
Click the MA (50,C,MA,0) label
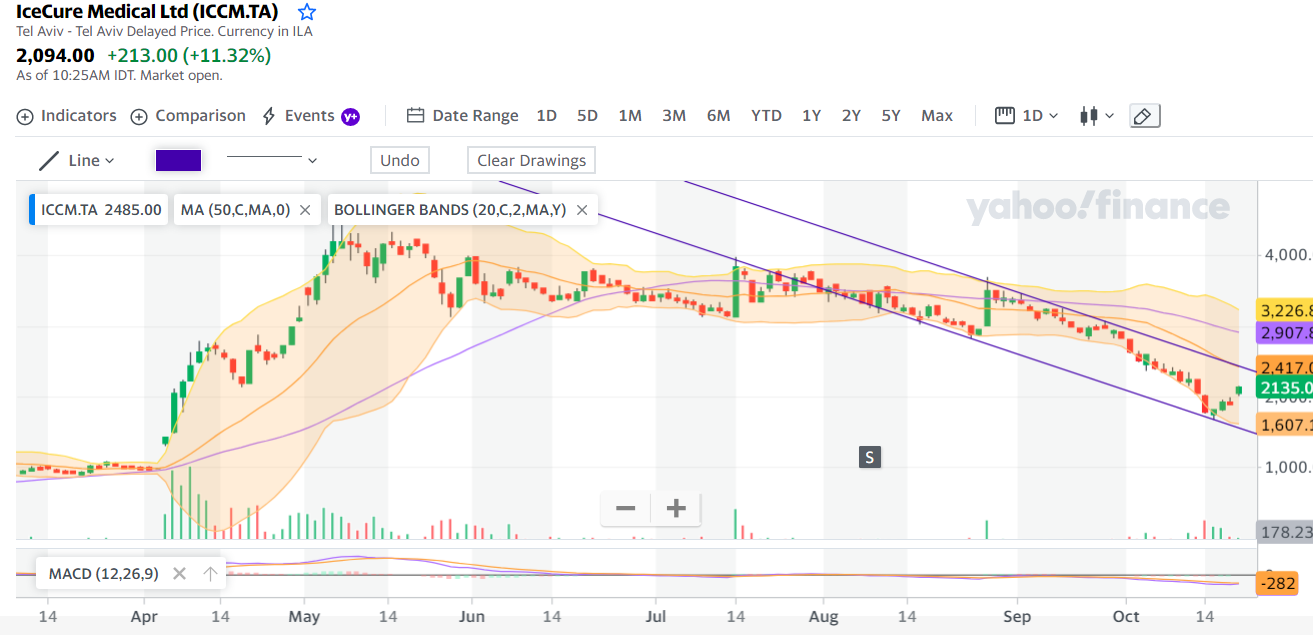pos(235,210)
